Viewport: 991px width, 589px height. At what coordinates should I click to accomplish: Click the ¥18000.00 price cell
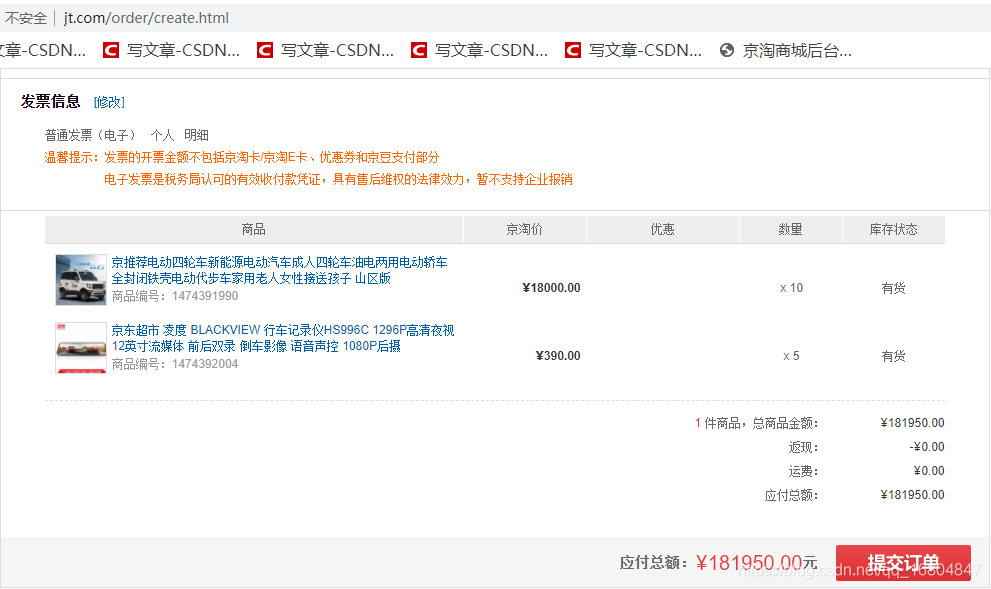coord(551,288)
